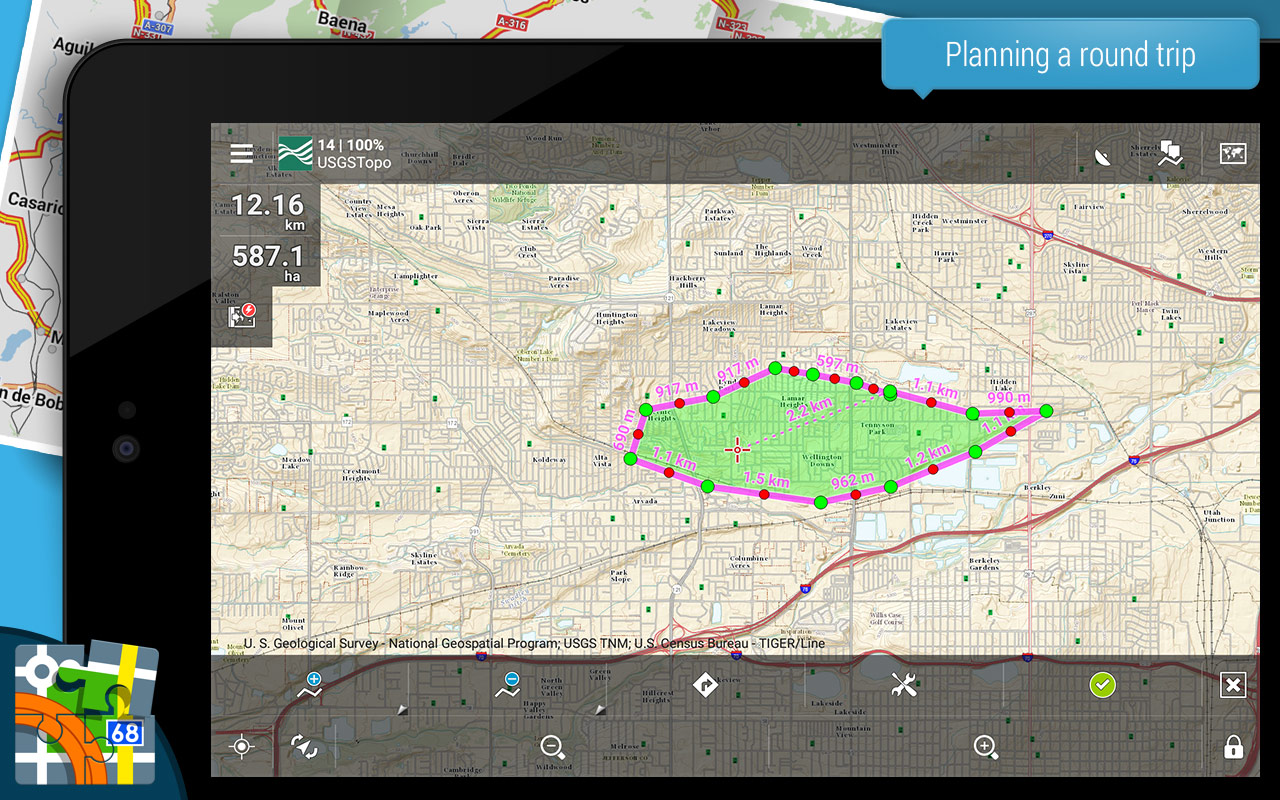Expand the add point options arrow
The height and width of the screenshot is (800, 1280).
[402, 709]
